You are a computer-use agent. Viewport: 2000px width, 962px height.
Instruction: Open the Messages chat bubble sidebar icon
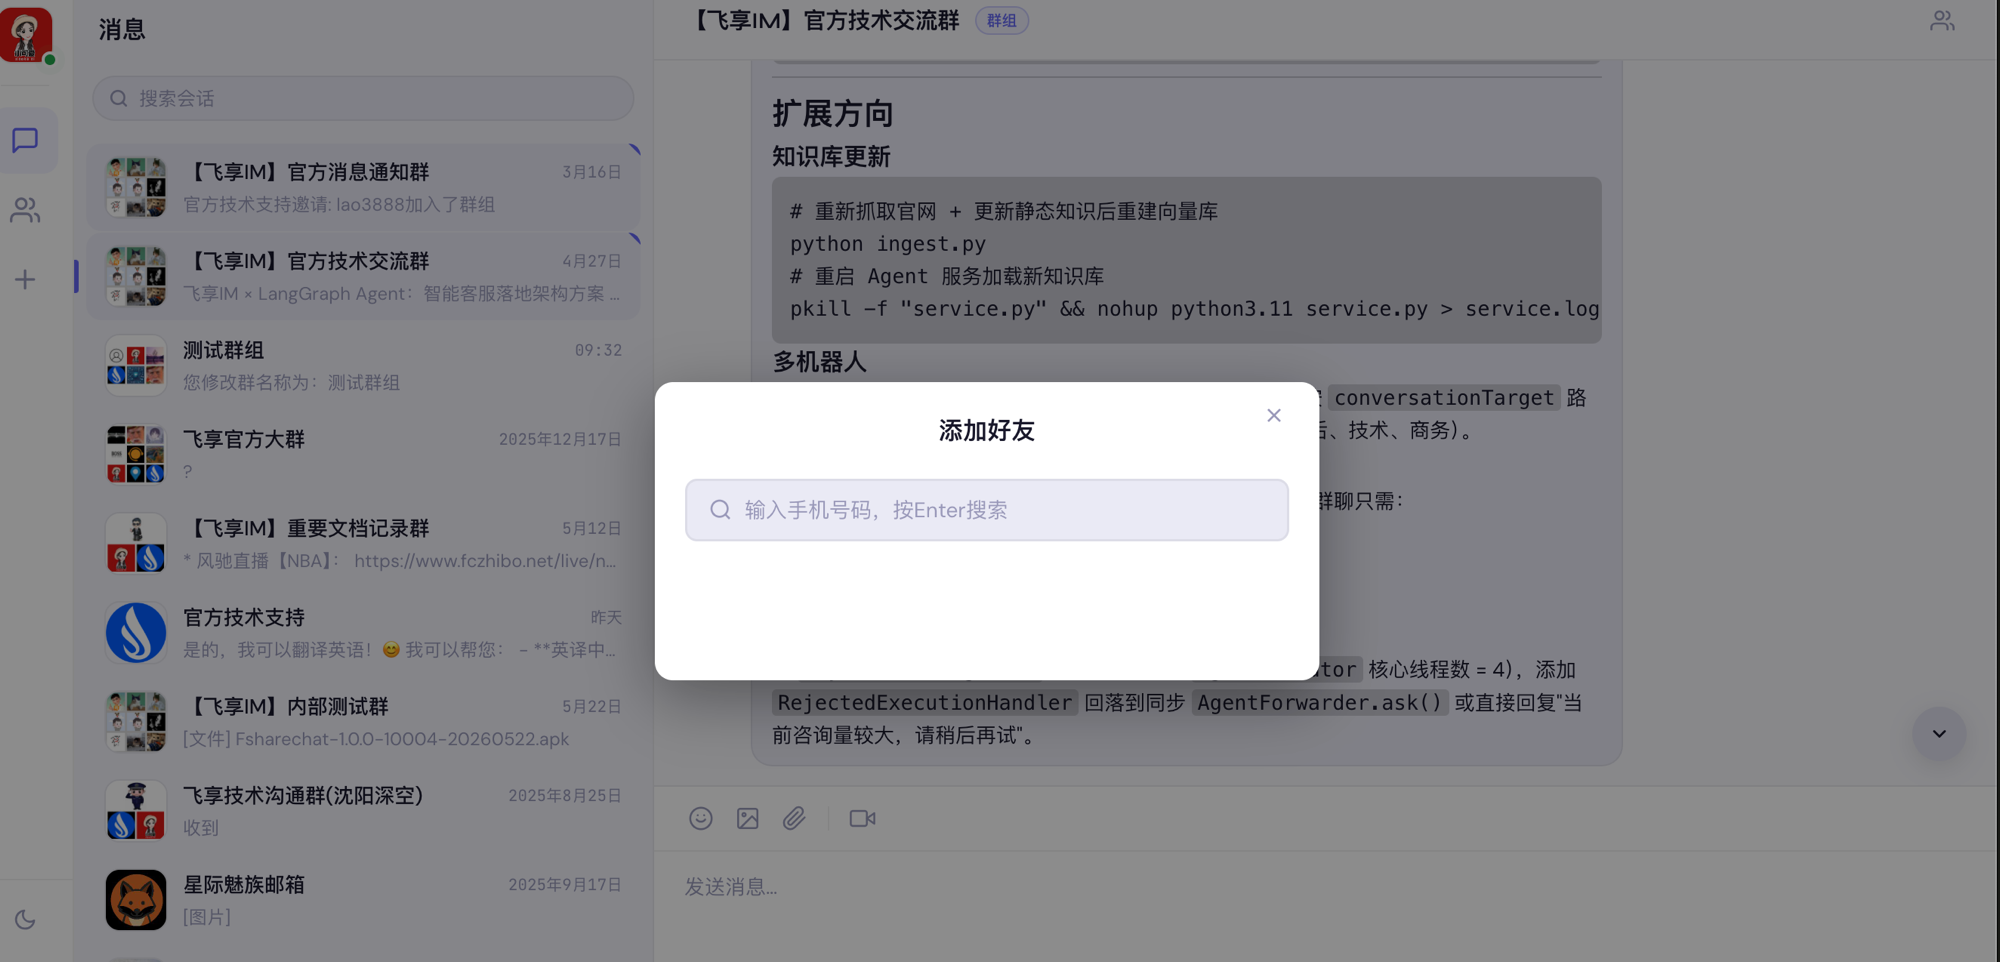click(x=26, y=140)
